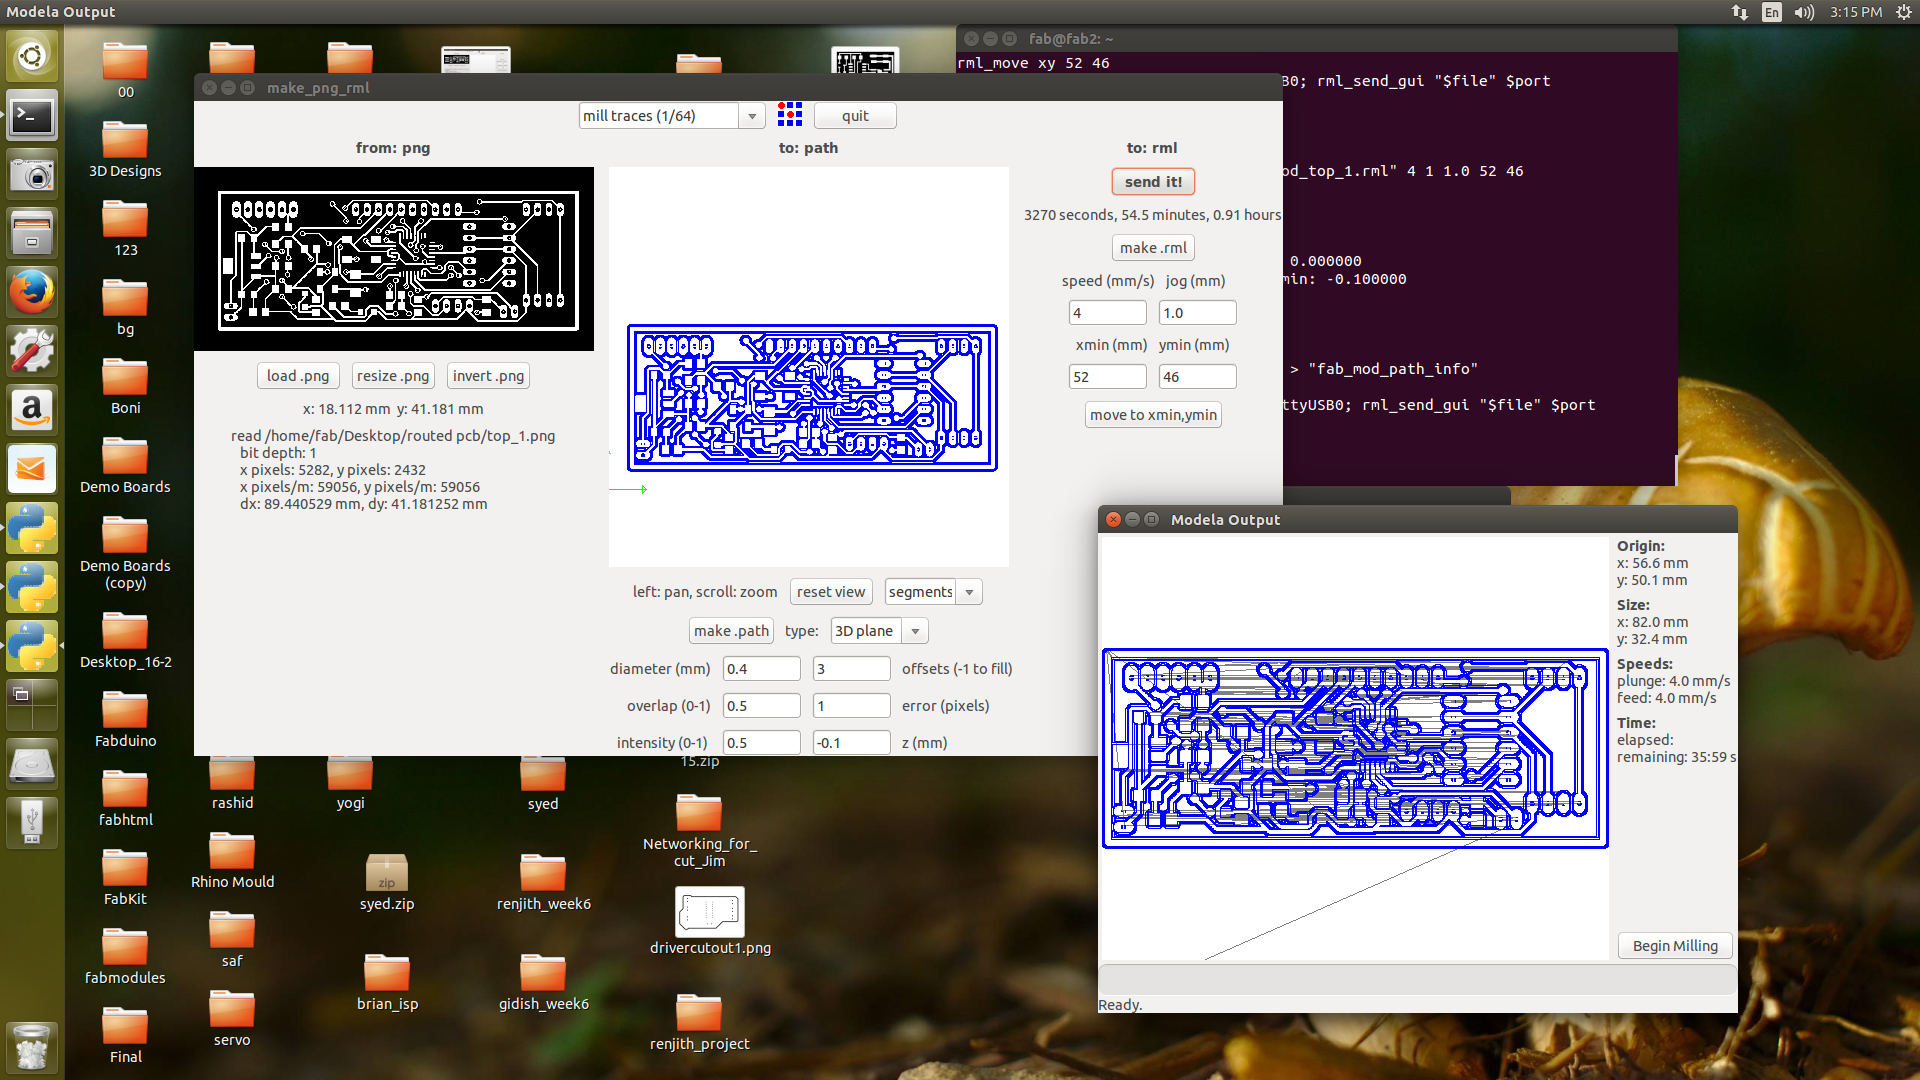Open the Trash in the launcher
This screenshot has height=1080, width=1920.
[32, 1047]
